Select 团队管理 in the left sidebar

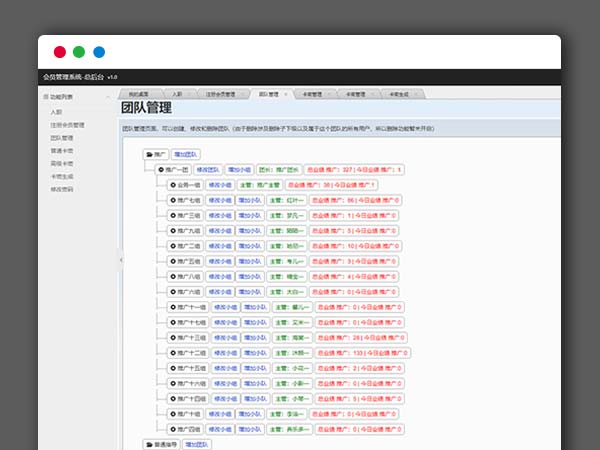[61, 138]
